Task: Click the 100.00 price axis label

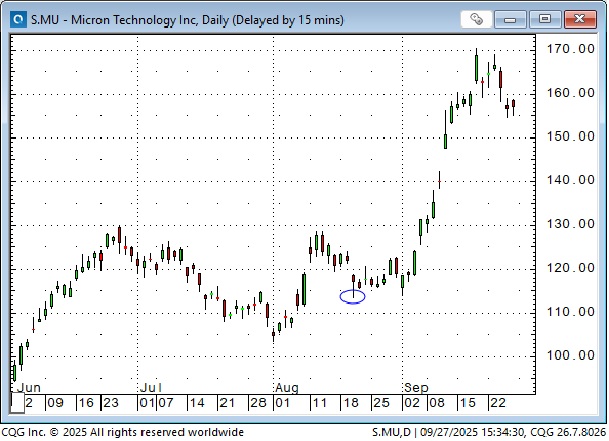Action: tap(569, 356)
